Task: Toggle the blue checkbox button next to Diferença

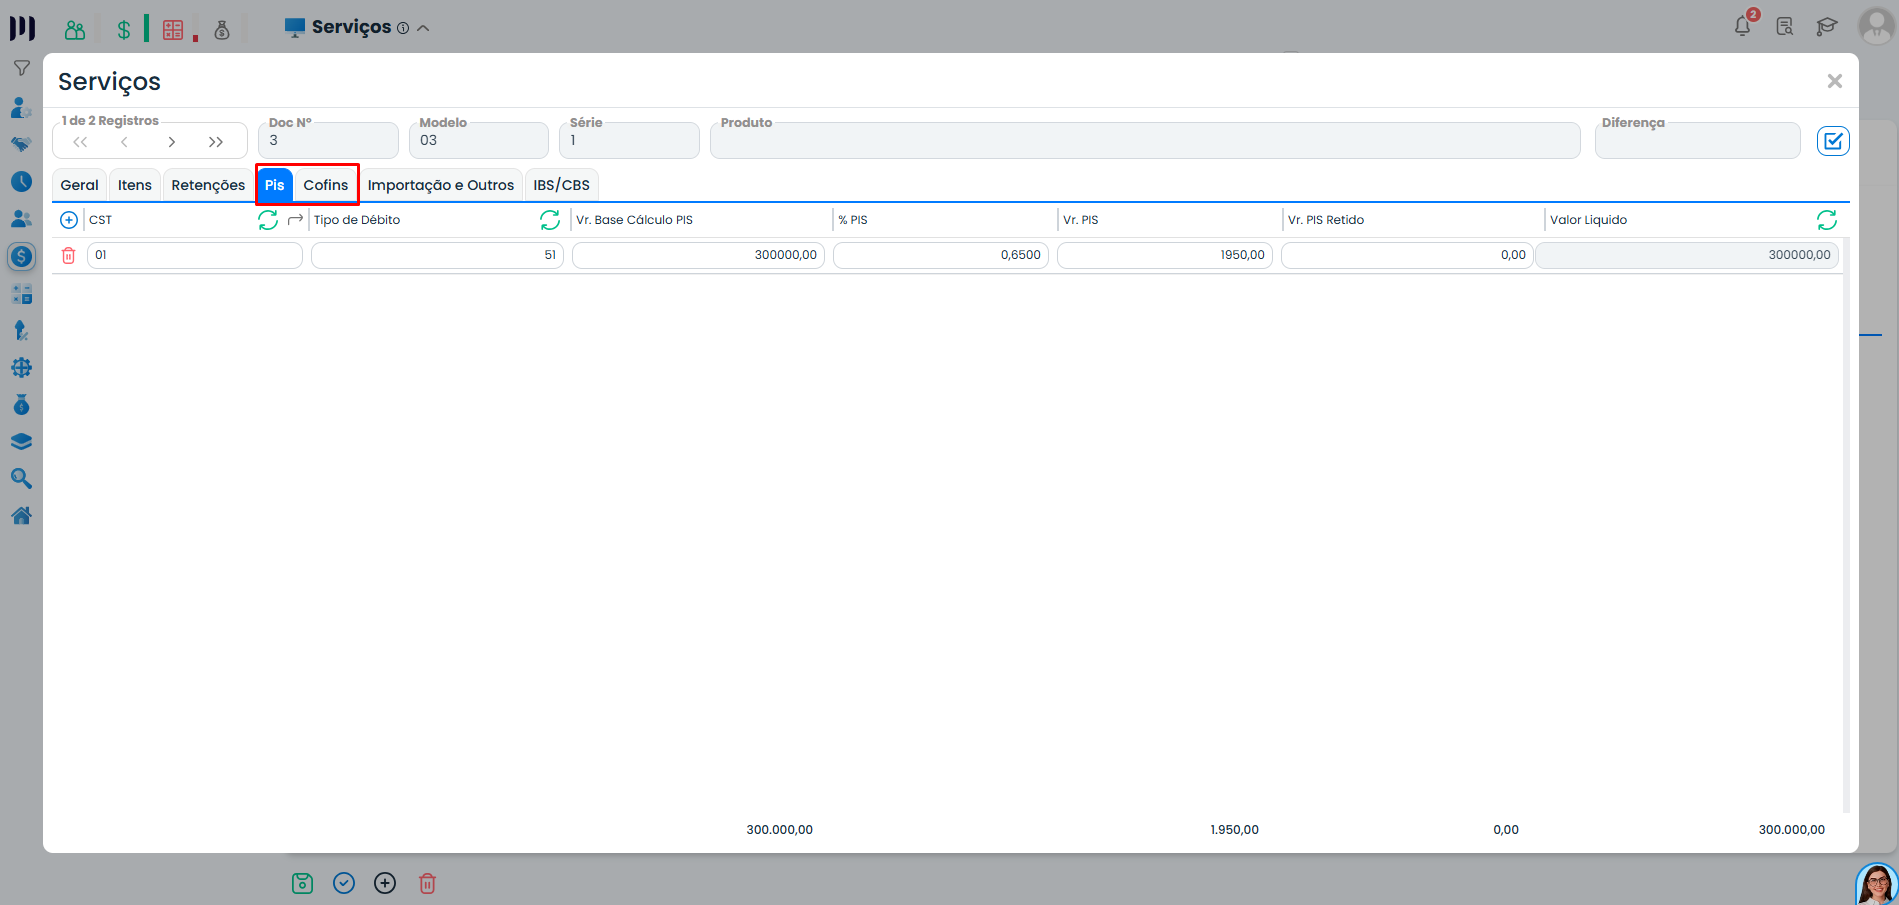Action: [1833, 141]
